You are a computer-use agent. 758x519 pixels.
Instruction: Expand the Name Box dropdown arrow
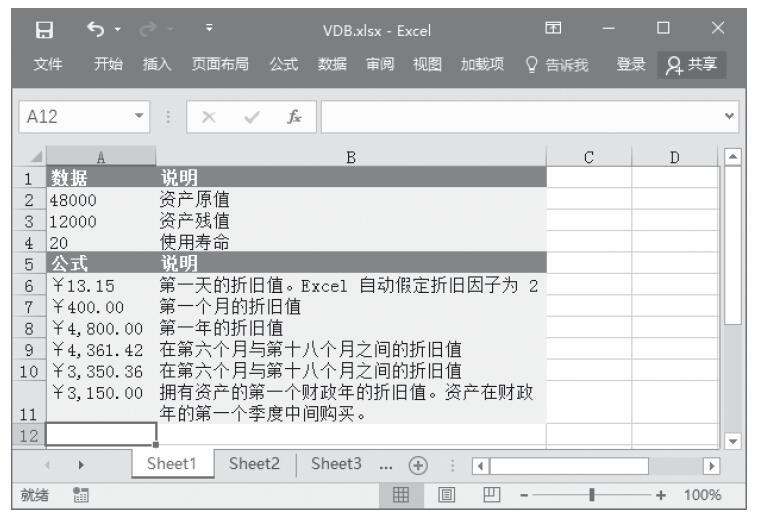pos(138,116)
